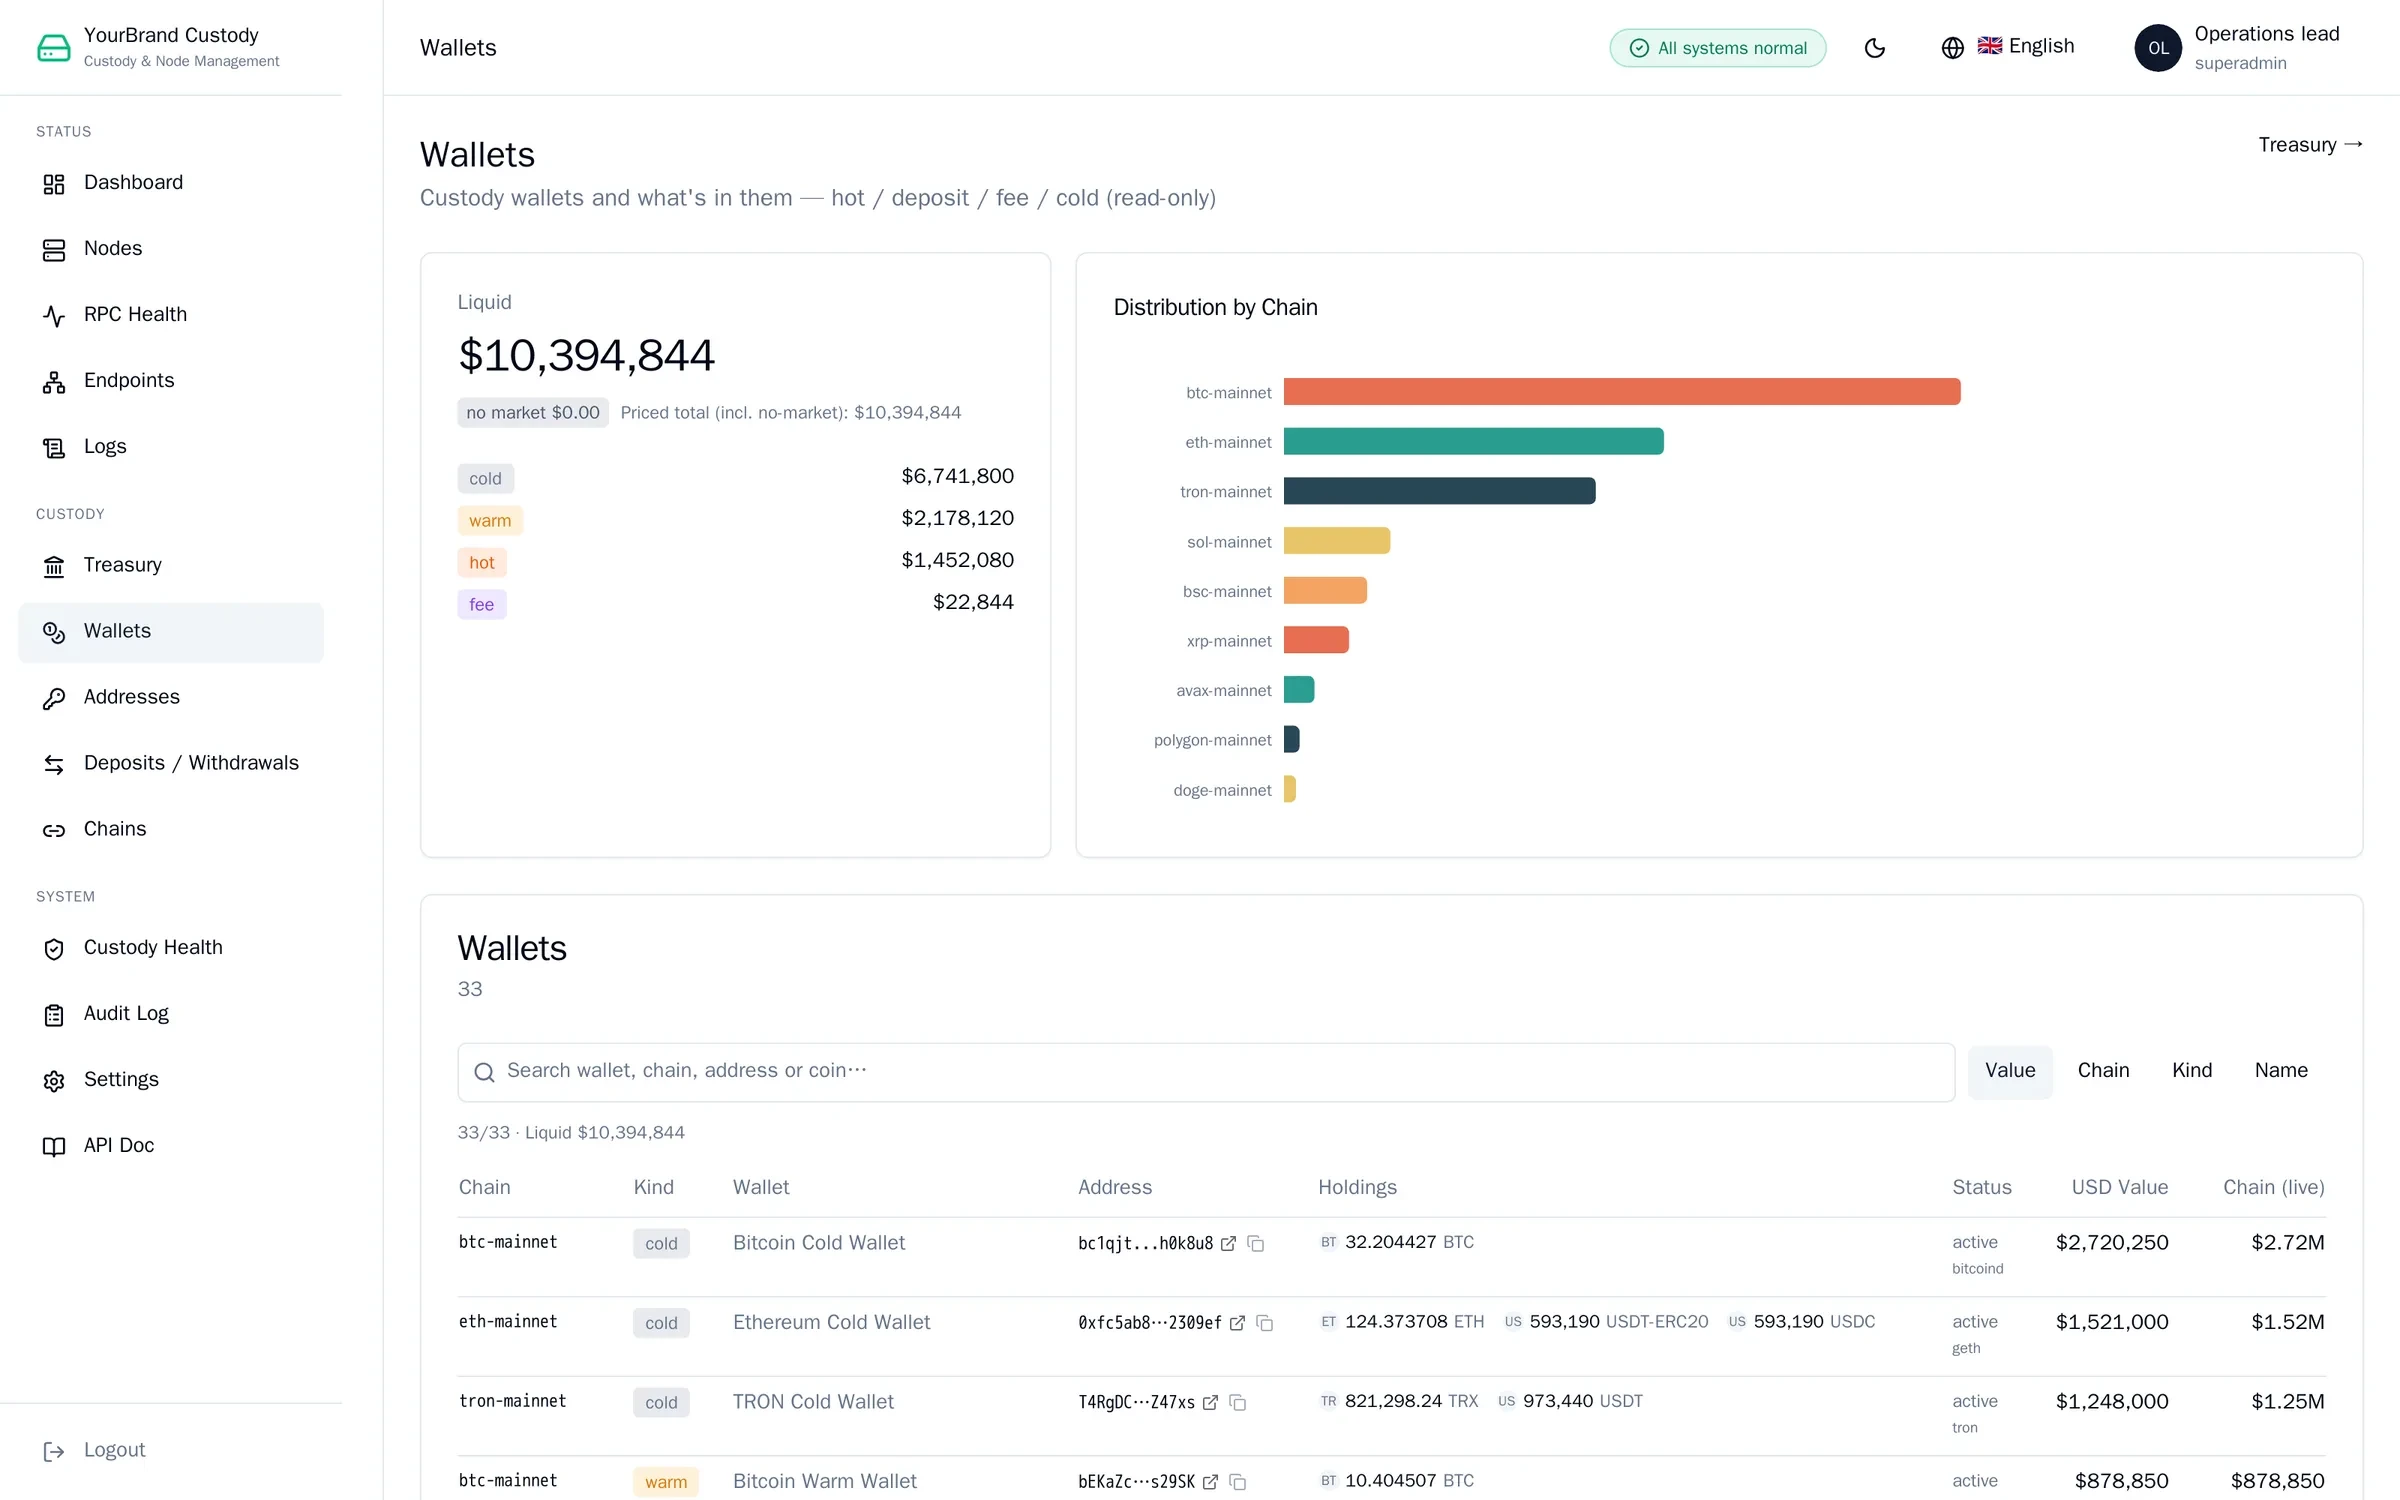This screenshot has width=2400, height=1500.
Task: Open the English language selector
Action: 2008,47
